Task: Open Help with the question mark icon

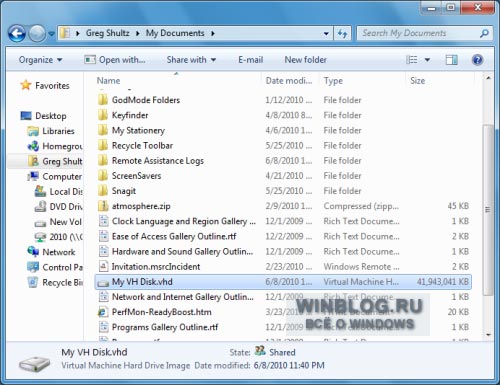Action: point(477,60)
